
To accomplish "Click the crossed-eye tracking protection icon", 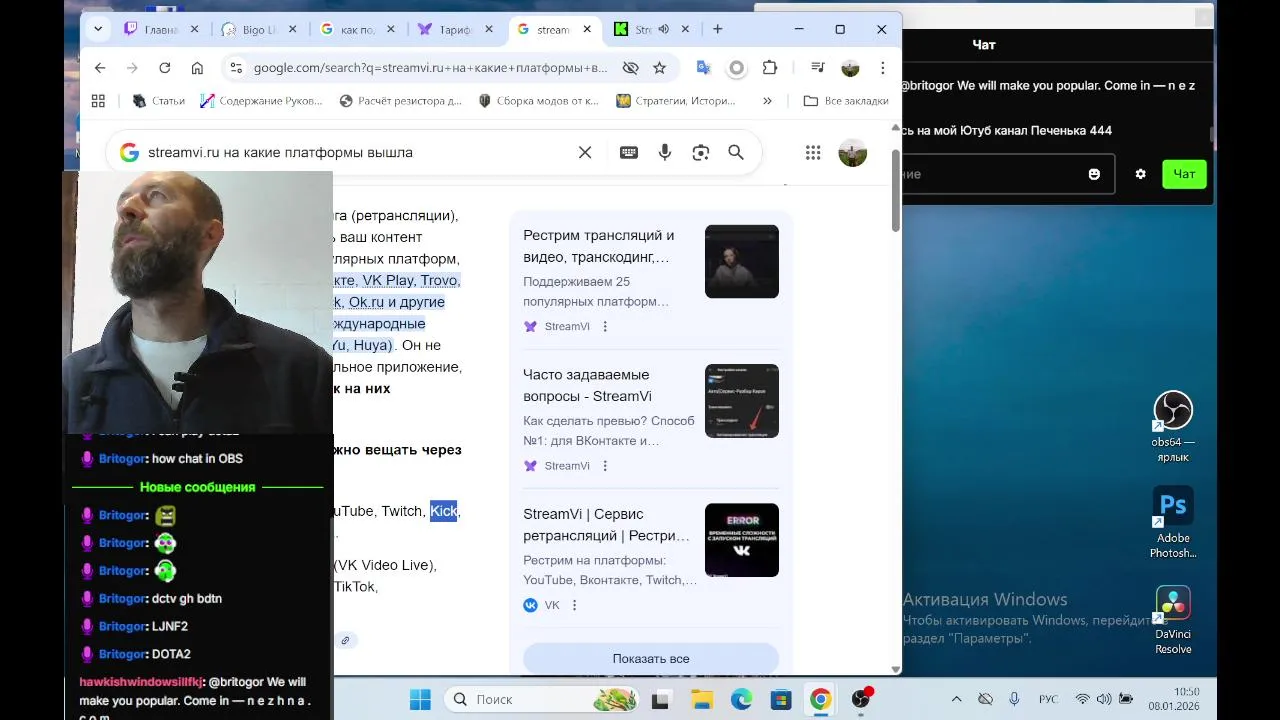I will 630,68.
